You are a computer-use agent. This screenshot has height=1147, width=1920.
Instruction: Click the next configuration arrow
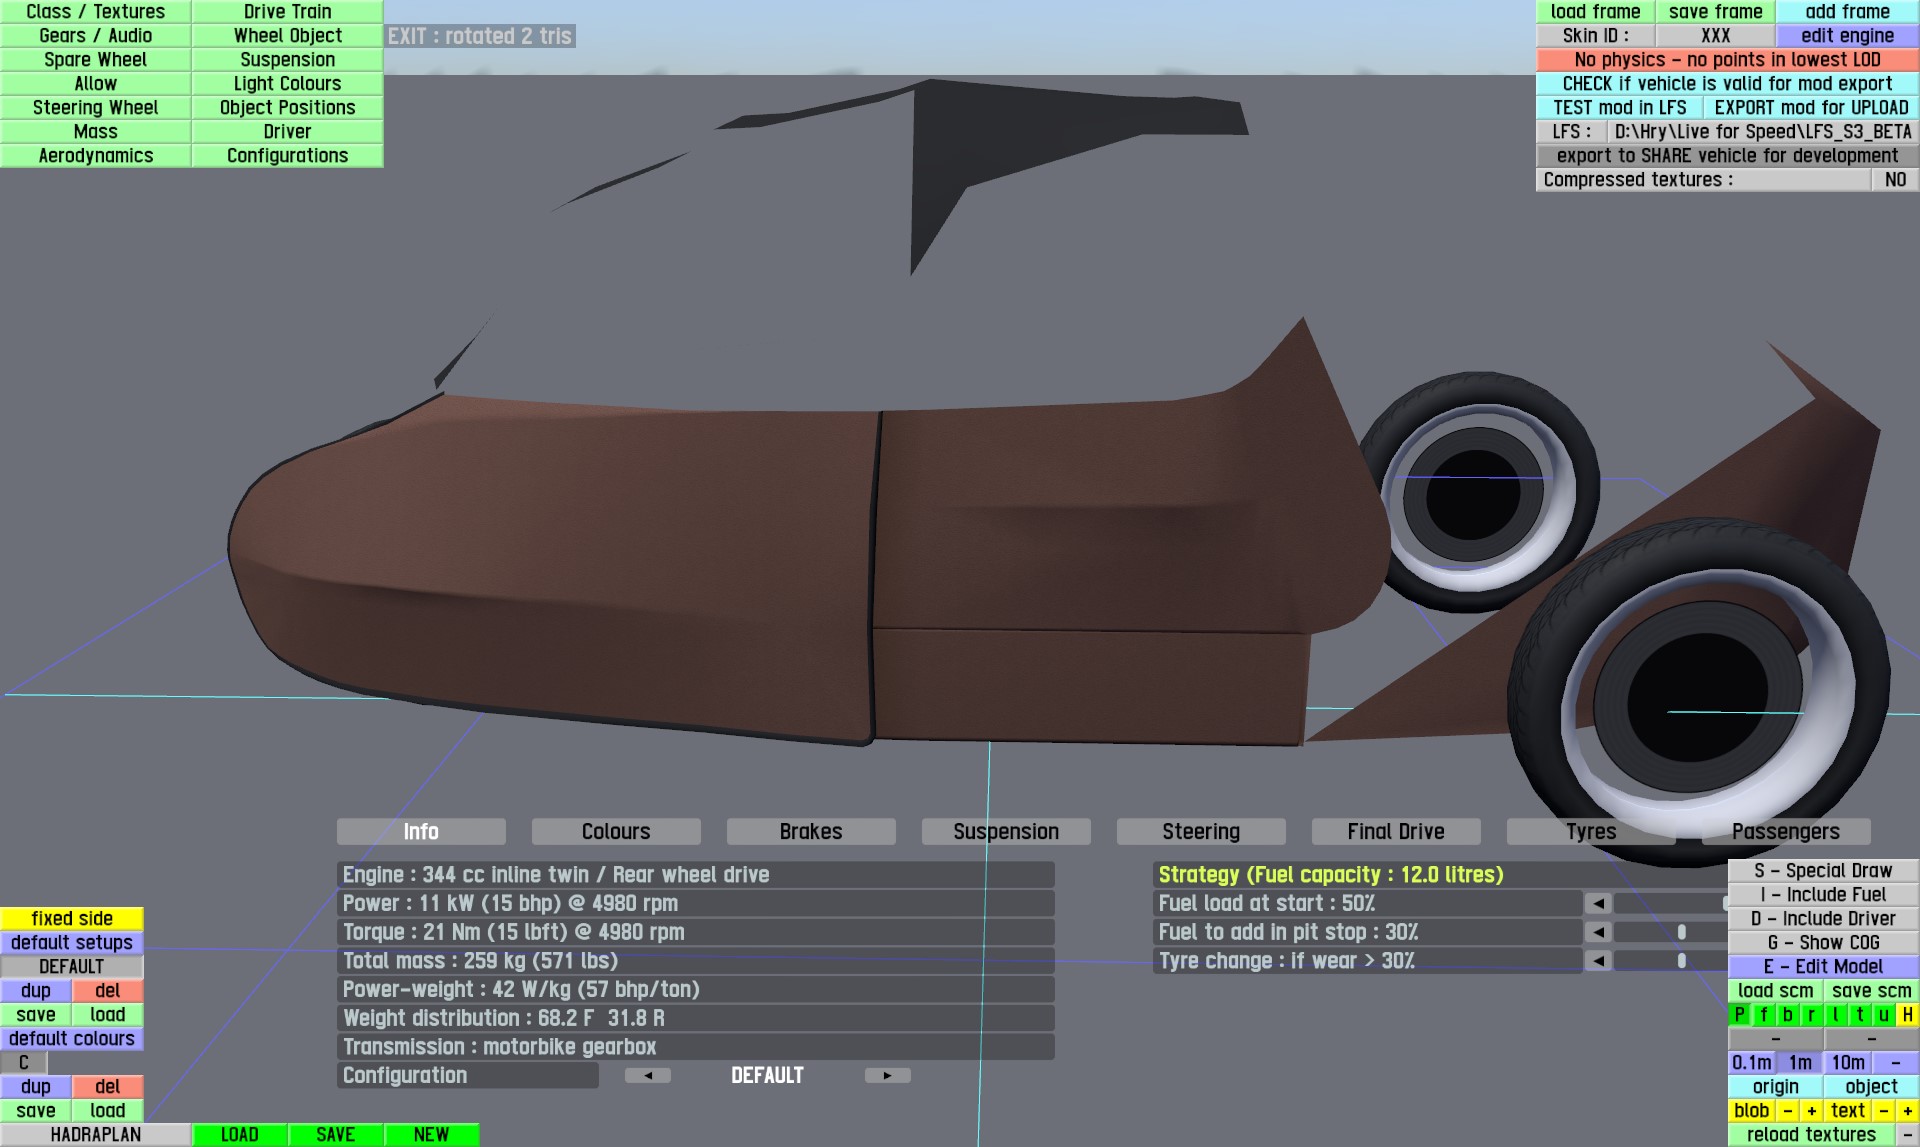pos(887,1076)
